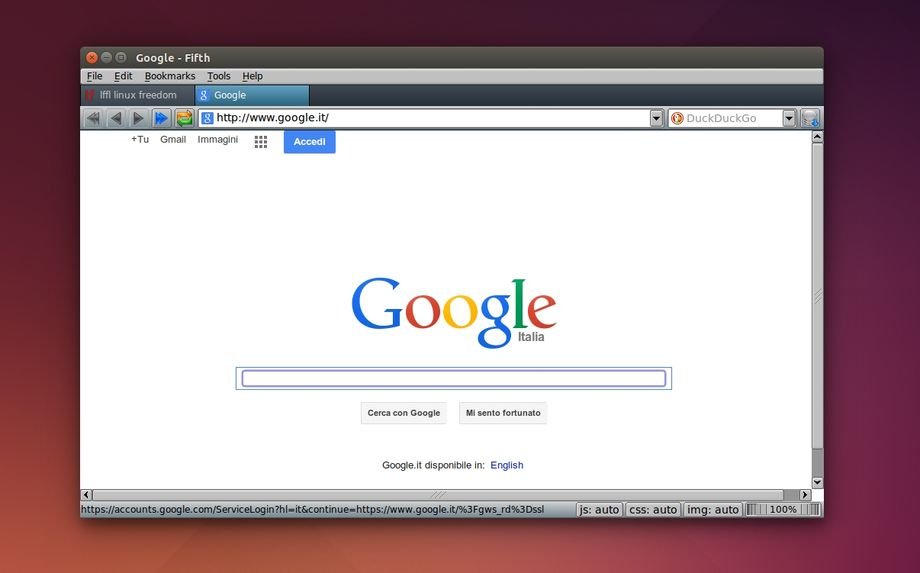Click the scroll left arrow of horizontal scrollbar

87,495
